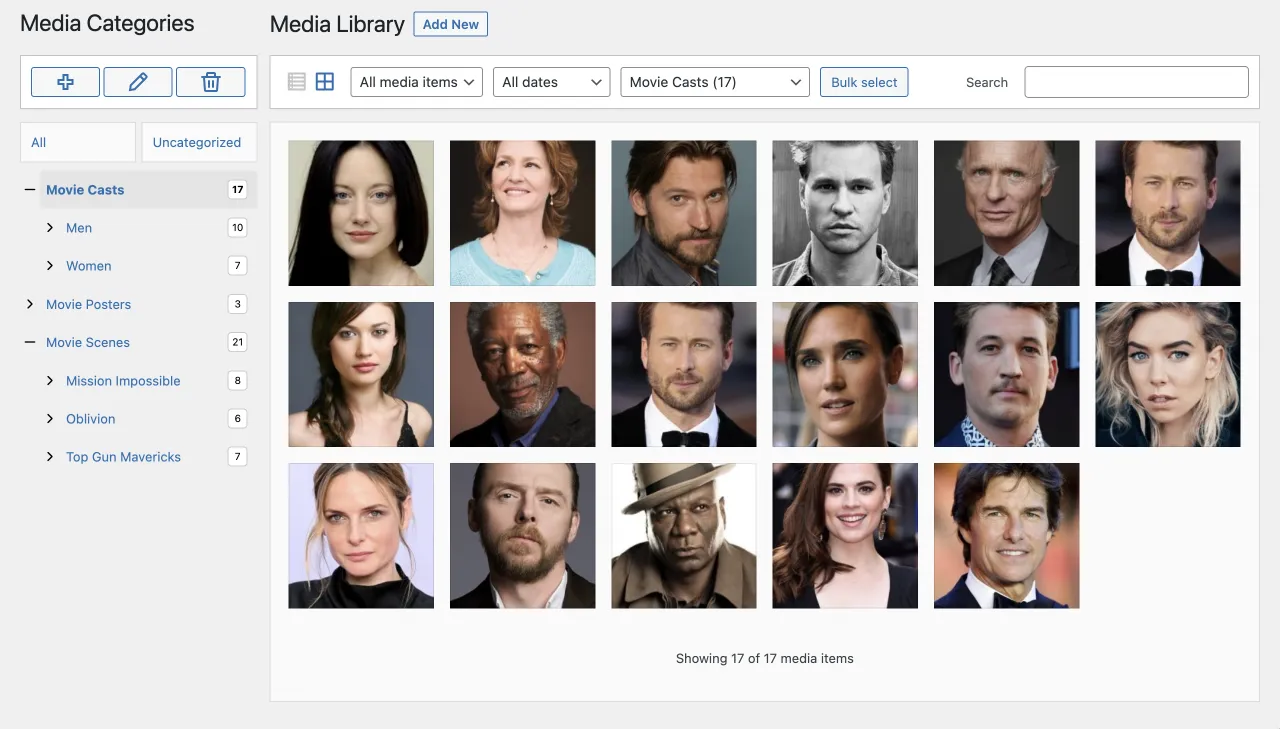The image size is (1280, 729).
Task: Select the Top Gun Mavericks category
Action: pyautogui.click(x=123, y=457)
